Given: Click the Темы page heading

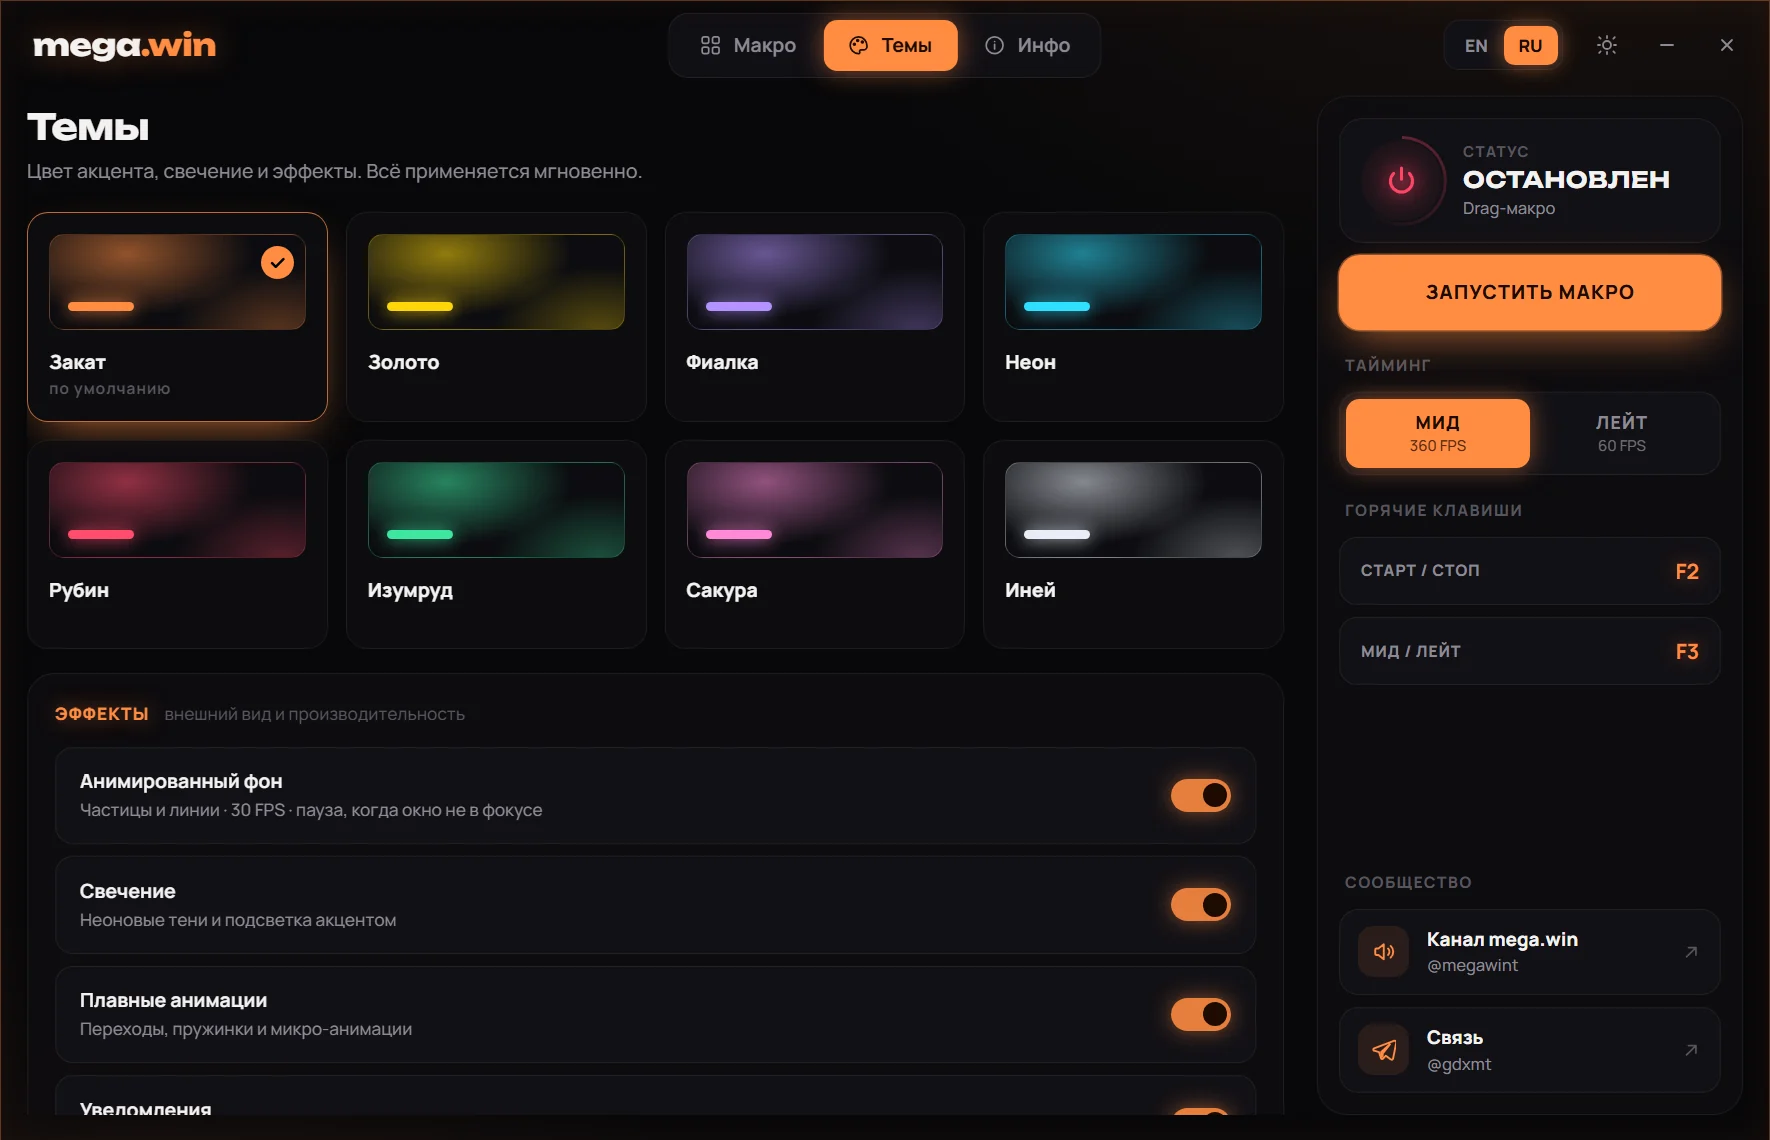Looking at the screenshot, I should [x=88, y=128].
